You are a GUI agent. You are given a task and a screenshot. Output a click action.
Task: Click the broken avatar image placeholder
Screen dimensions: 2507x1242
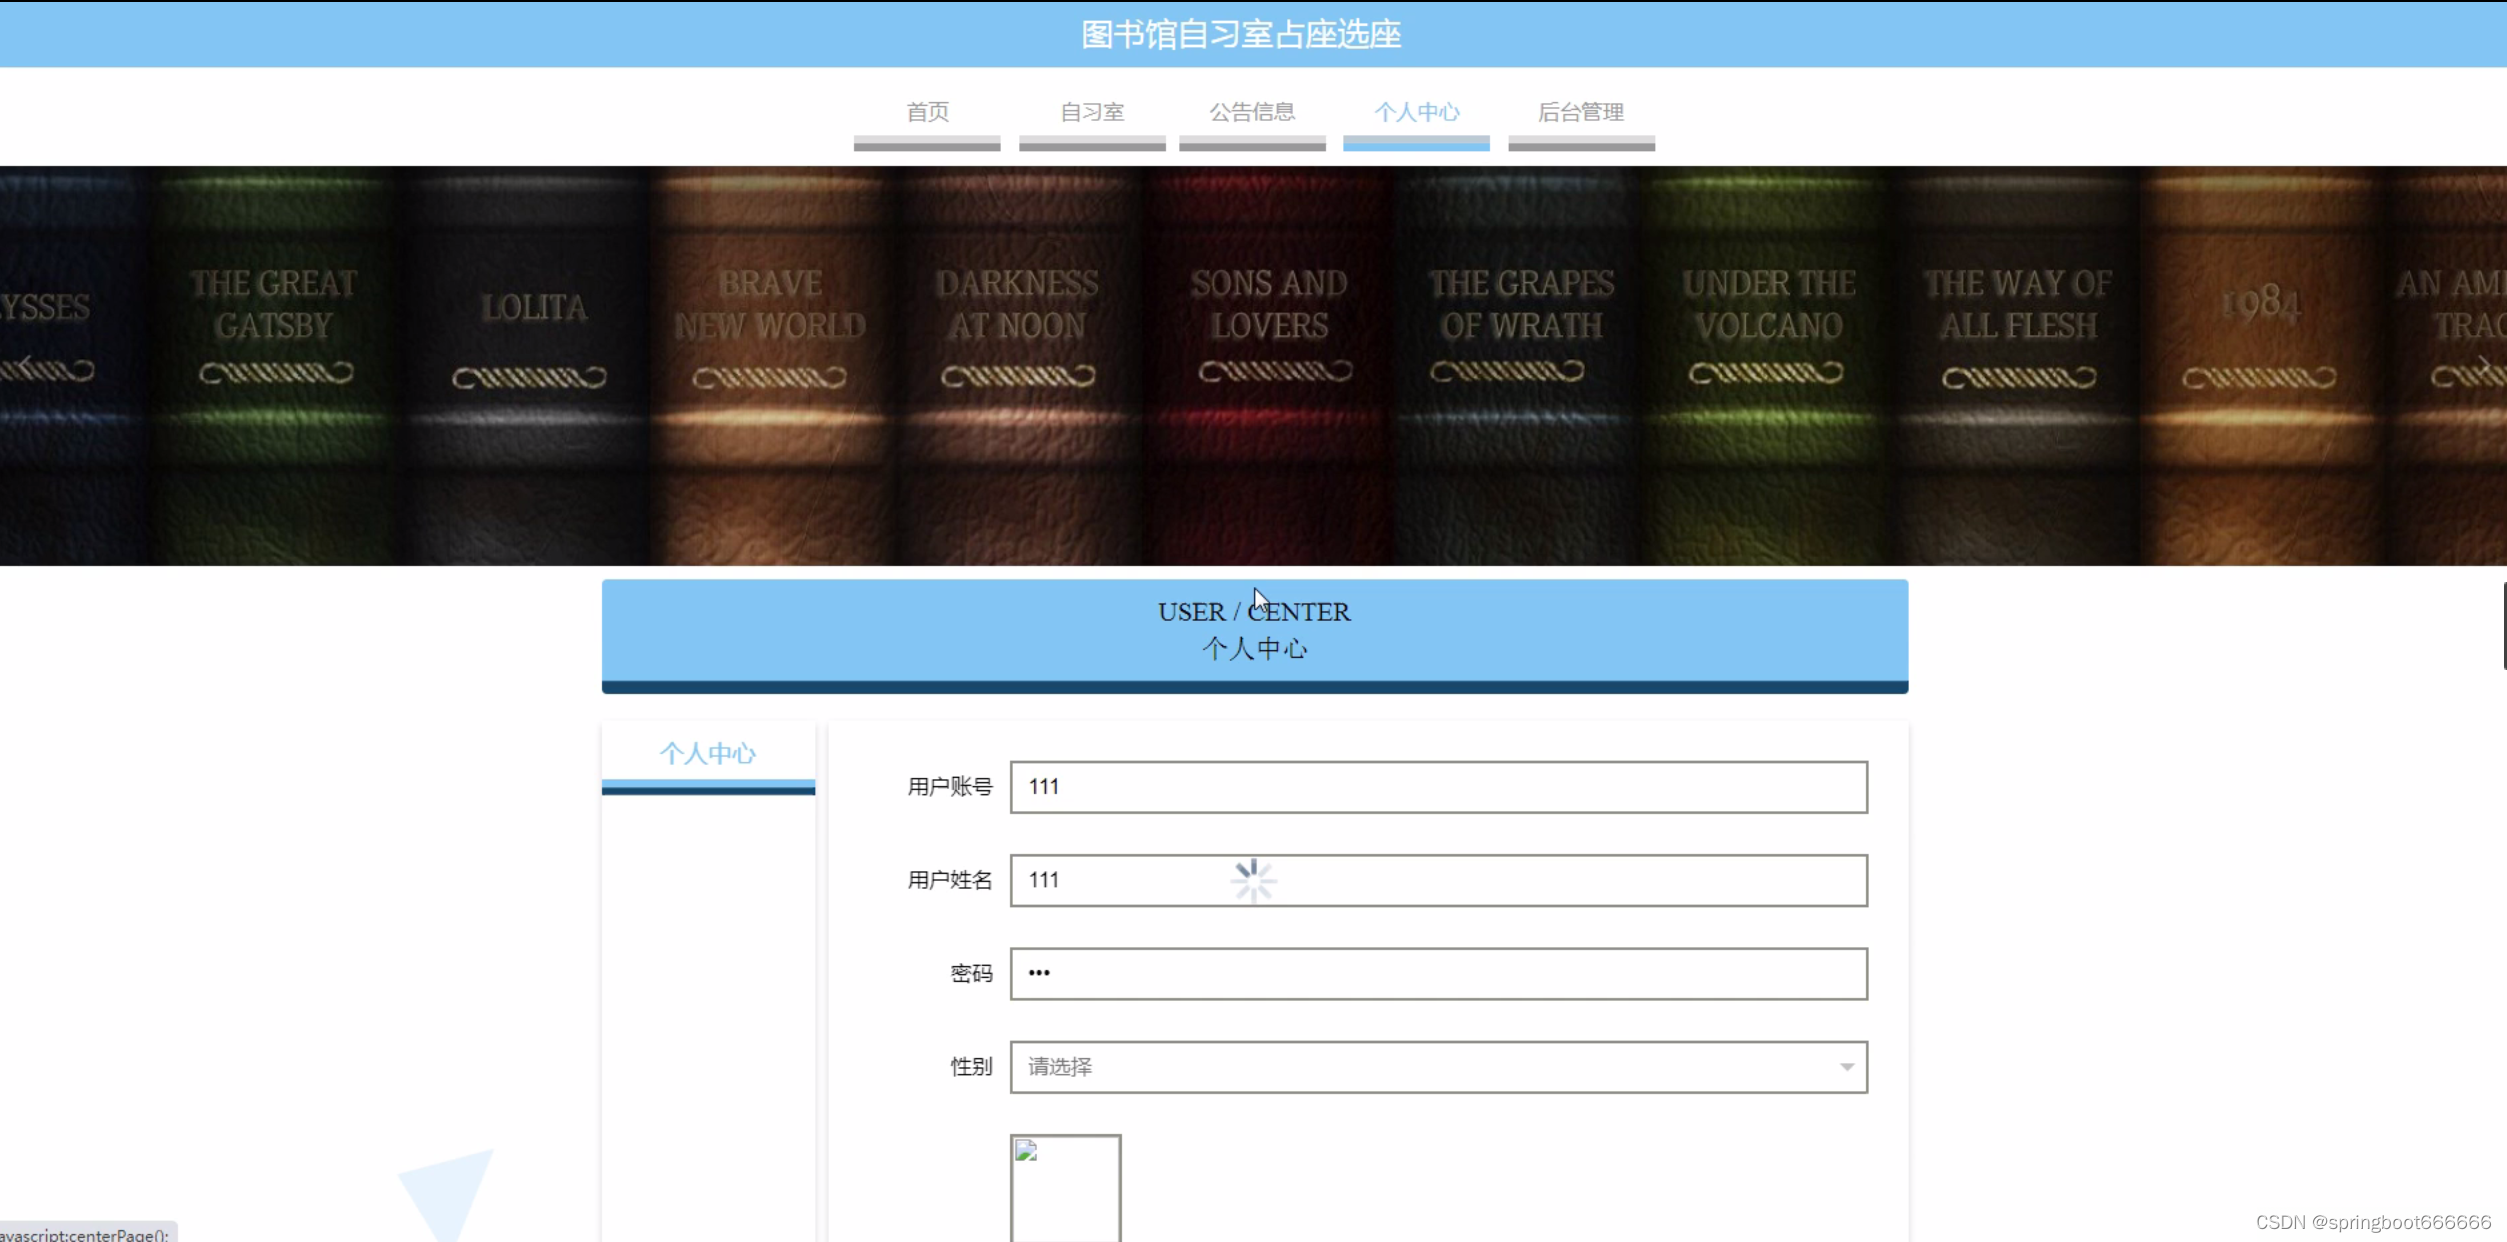(x=1065, y=1188)
